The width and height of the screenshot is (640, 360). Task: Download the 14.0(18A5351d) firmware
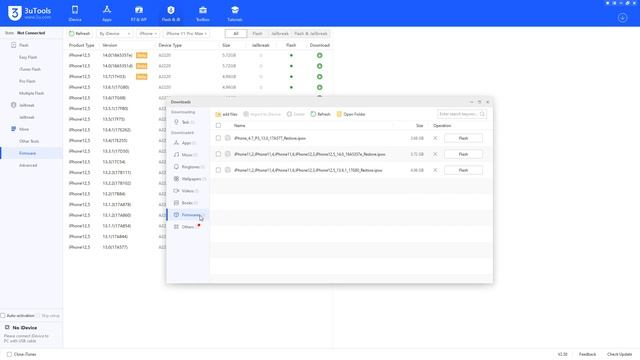[x=320, y=66]
